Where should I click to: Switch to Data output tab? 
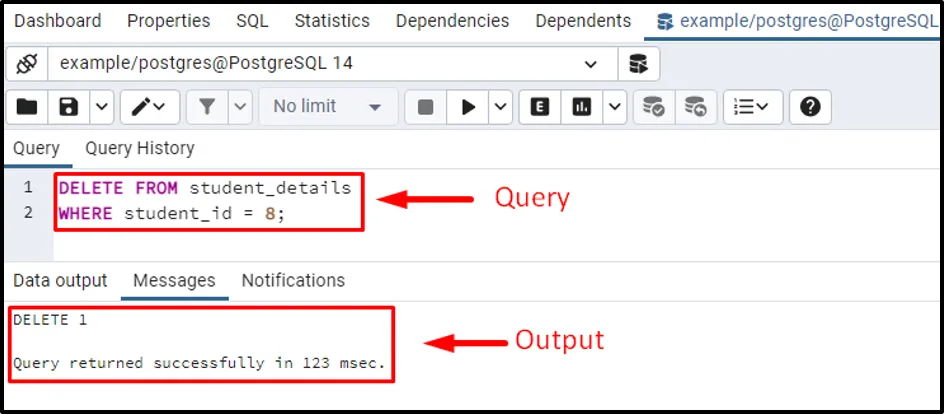[59, 281]
